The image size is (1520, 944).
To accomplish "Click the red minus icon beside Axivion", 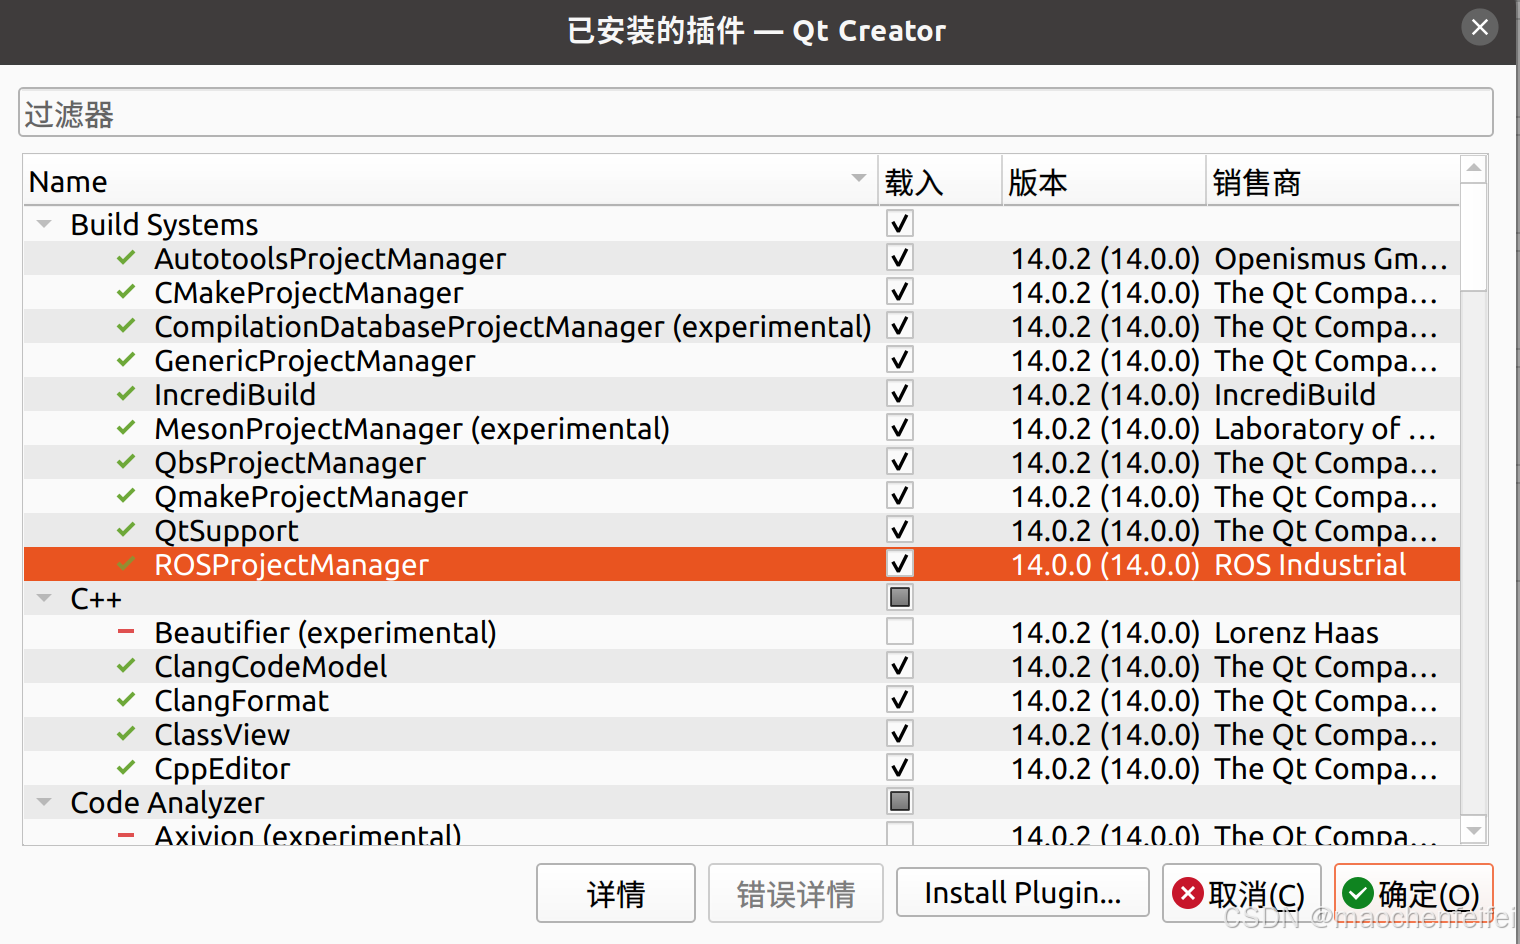I will [x=125, y=835].
